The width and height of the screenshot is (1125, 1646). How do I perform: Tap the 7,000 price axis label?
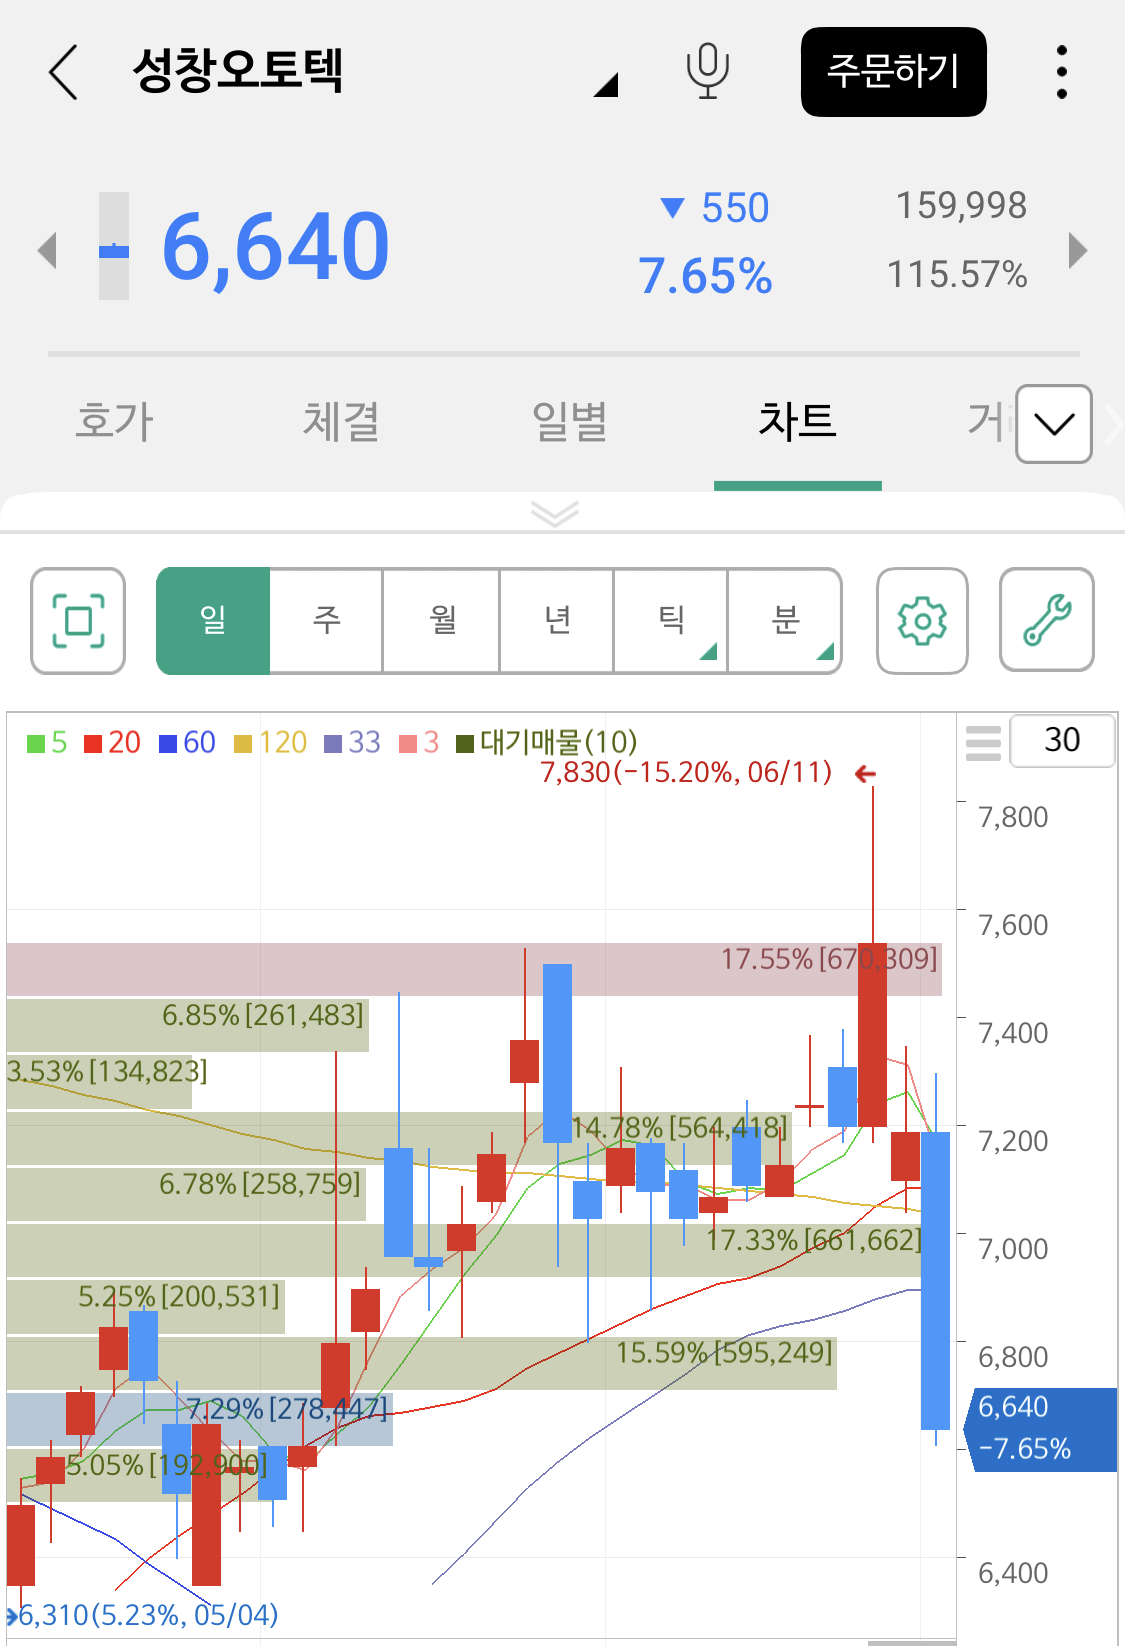point(1013,1250)
